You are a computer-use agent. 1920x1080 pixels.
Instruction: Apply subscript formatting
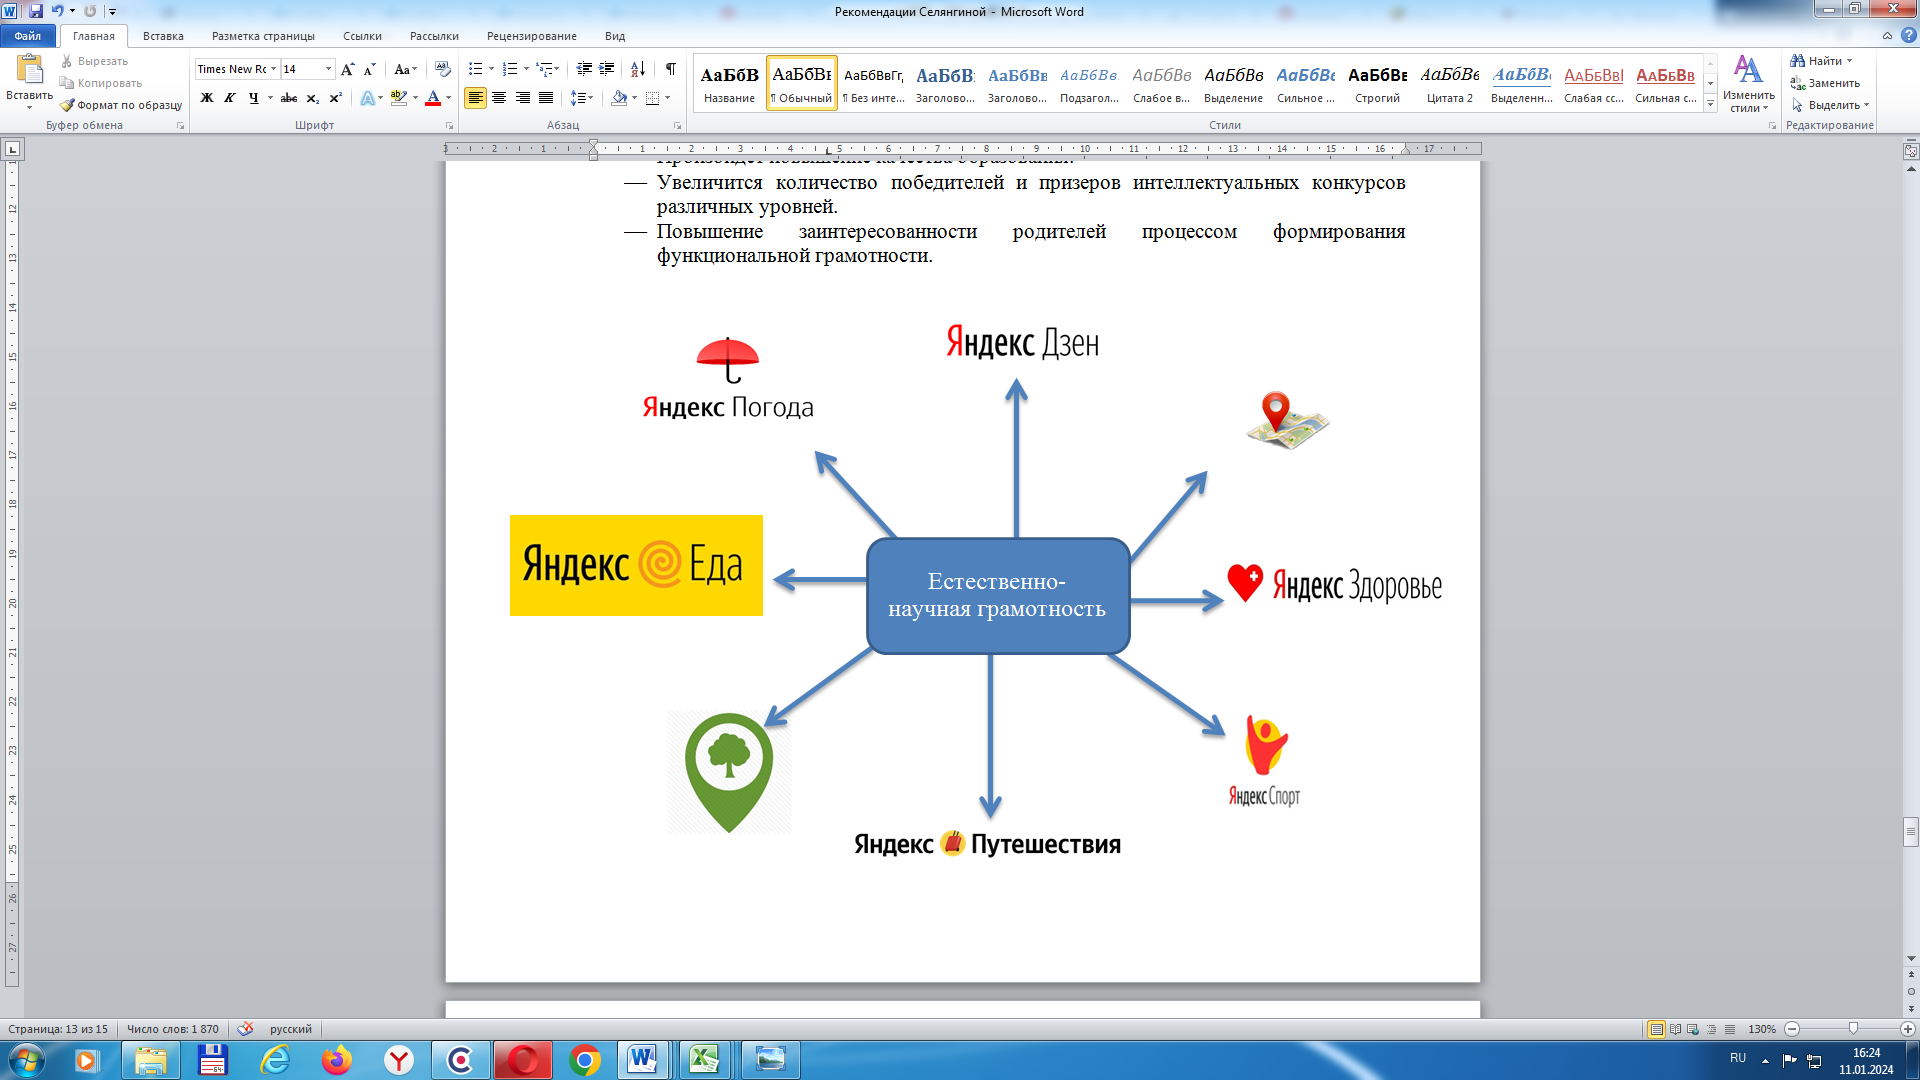[x=312, y=98]
